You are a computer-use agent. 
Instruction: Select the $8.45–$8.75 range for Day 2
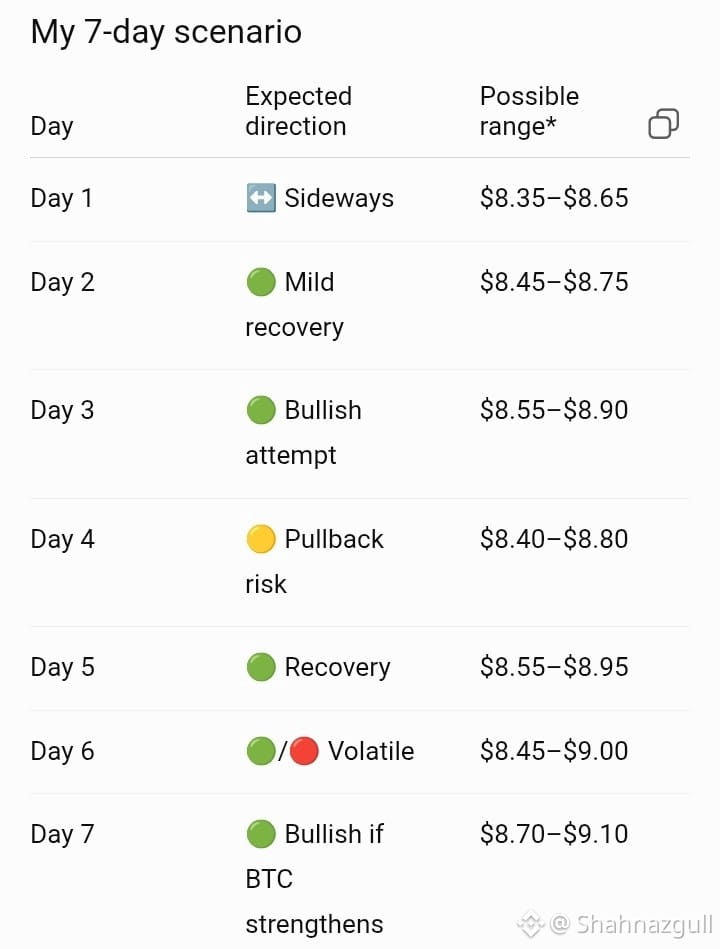click(554, 282)
